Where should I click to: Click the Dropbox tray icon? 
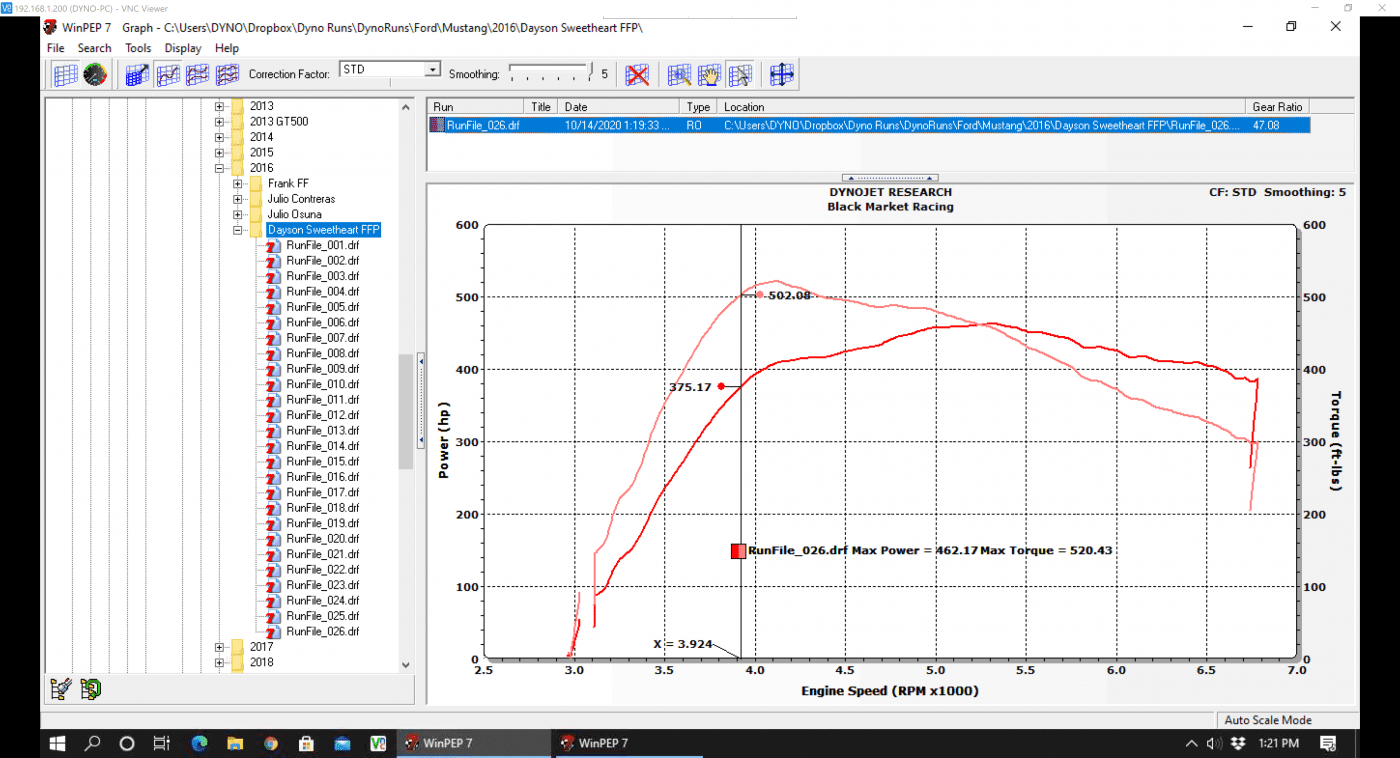(x=1237, y=743)
